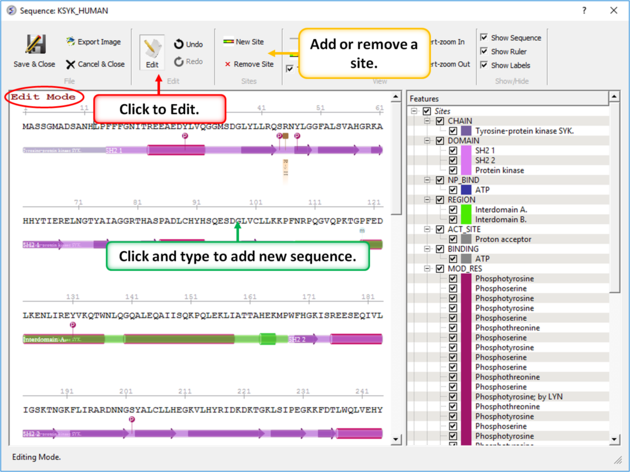This screenshot has height=472, width=630.
Task: Click the NP_BIND ATP blue color swatch
Action: (466, 190)
